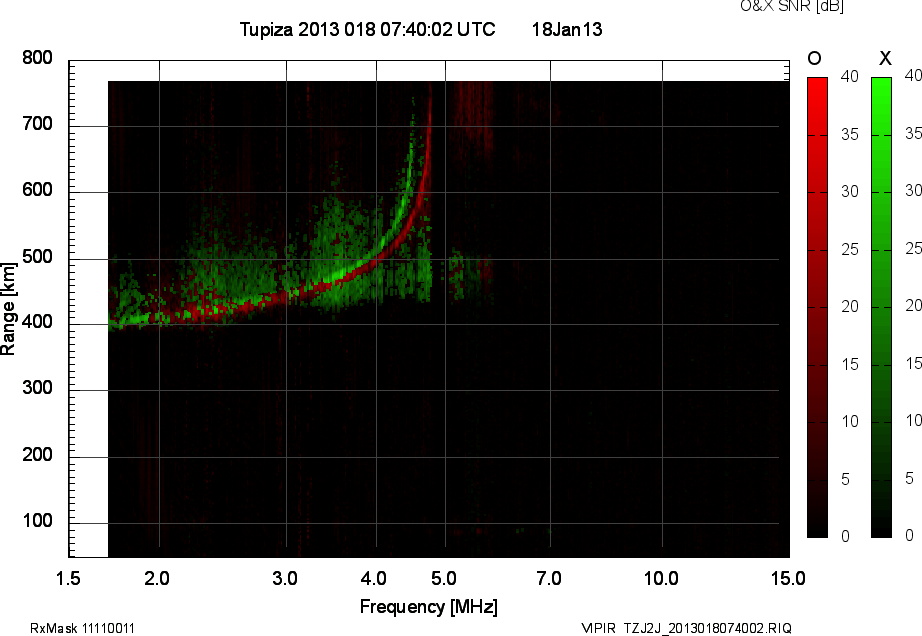Click the 1.5 MHz frequency axis label

coord(68,578)
